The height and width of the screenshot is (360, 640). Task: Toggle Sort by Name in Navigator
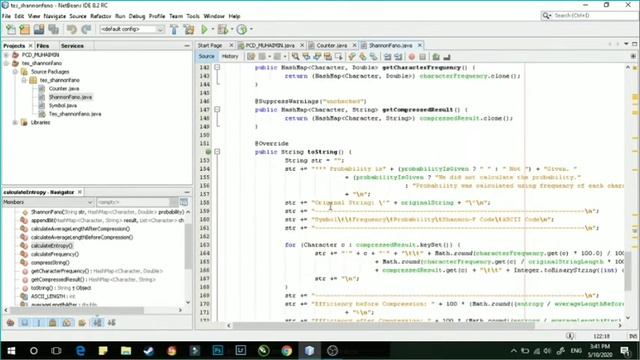tap(97, 323)
